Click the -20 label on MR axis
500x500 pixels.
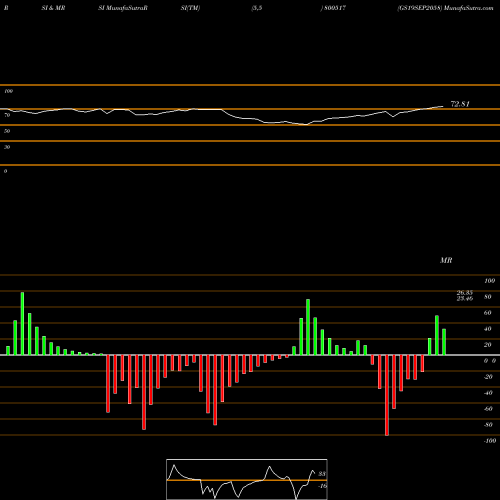pos(488,377)
